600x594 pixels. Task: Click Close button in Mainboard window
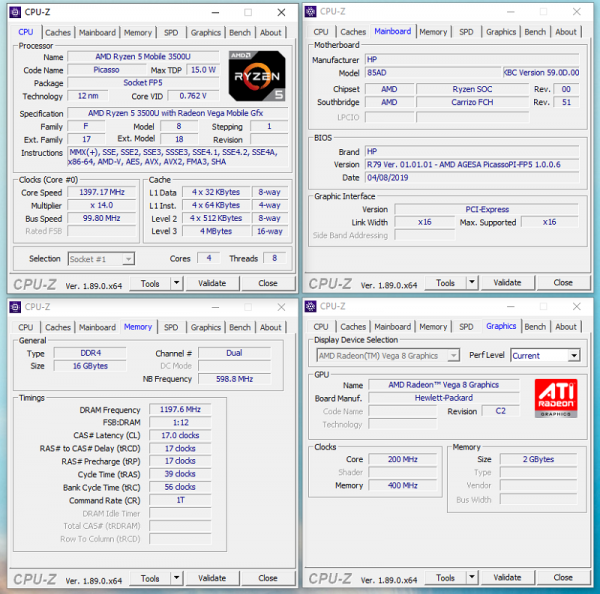[563, 282]
